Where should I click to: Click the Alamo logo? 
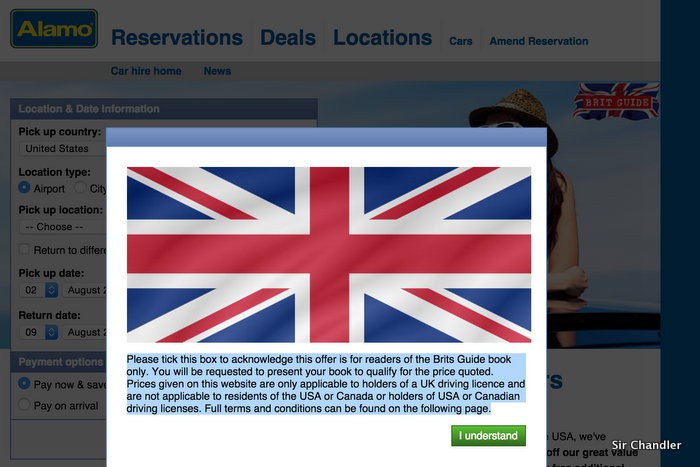pyautogui.click(x=54, y=29)
